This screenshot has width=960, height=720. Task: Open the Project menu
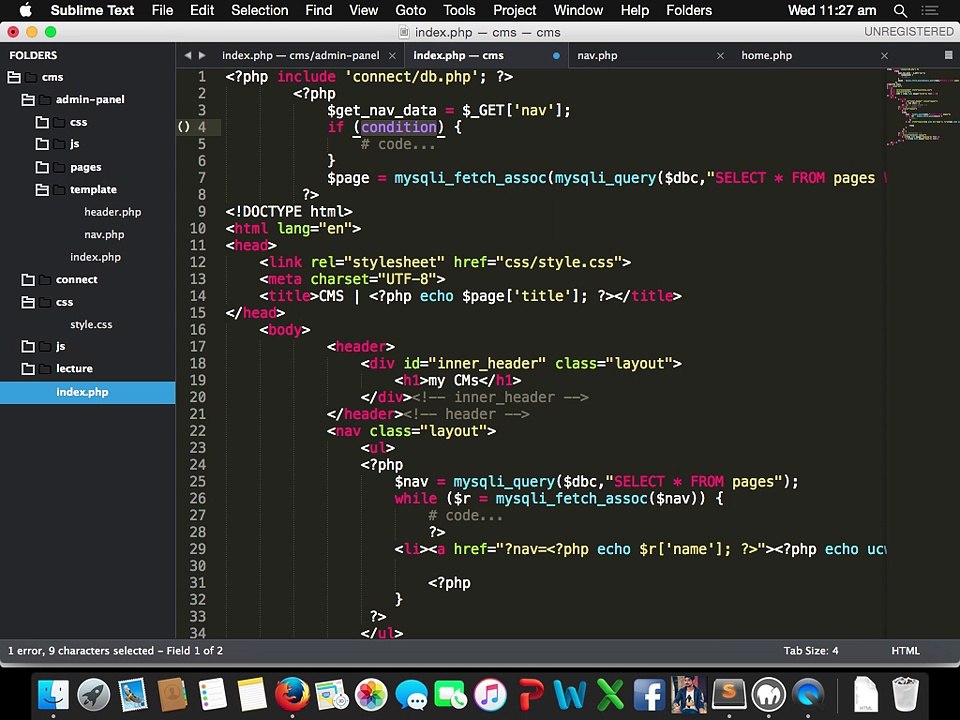click(515, 10)
